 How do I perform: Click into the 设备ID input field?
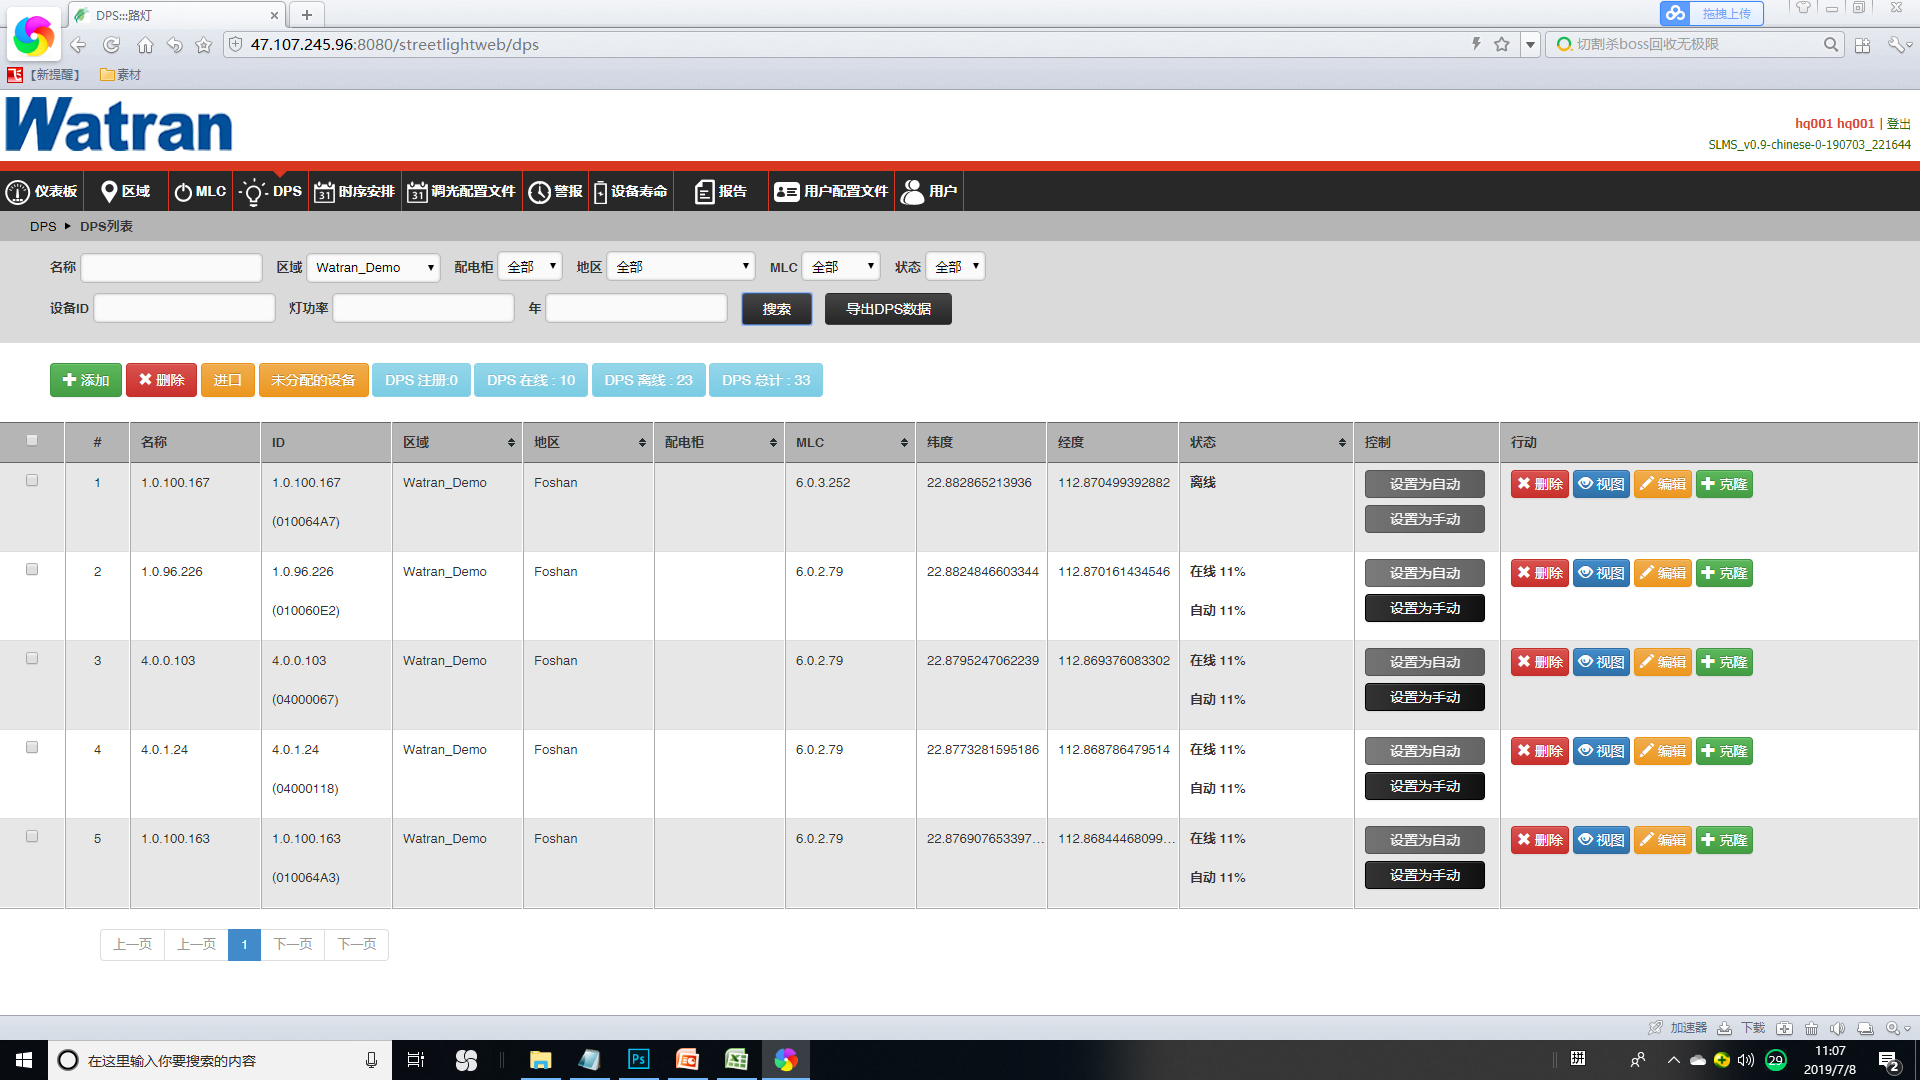(x=184, y=308)
